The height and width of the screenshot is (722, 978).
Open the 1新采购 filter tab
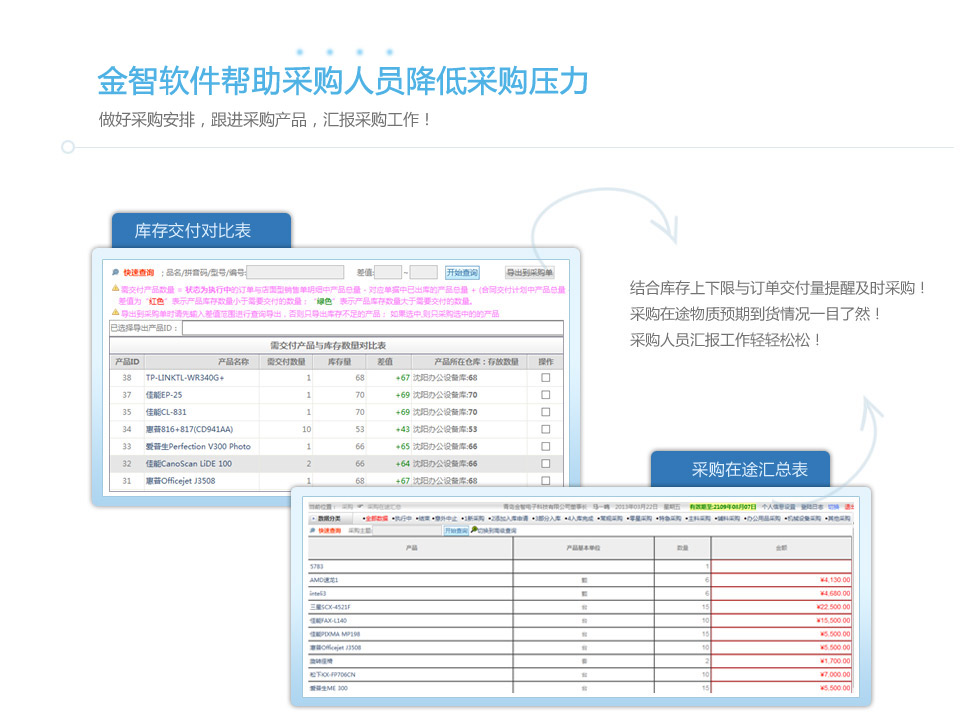[x=473, y=519]
